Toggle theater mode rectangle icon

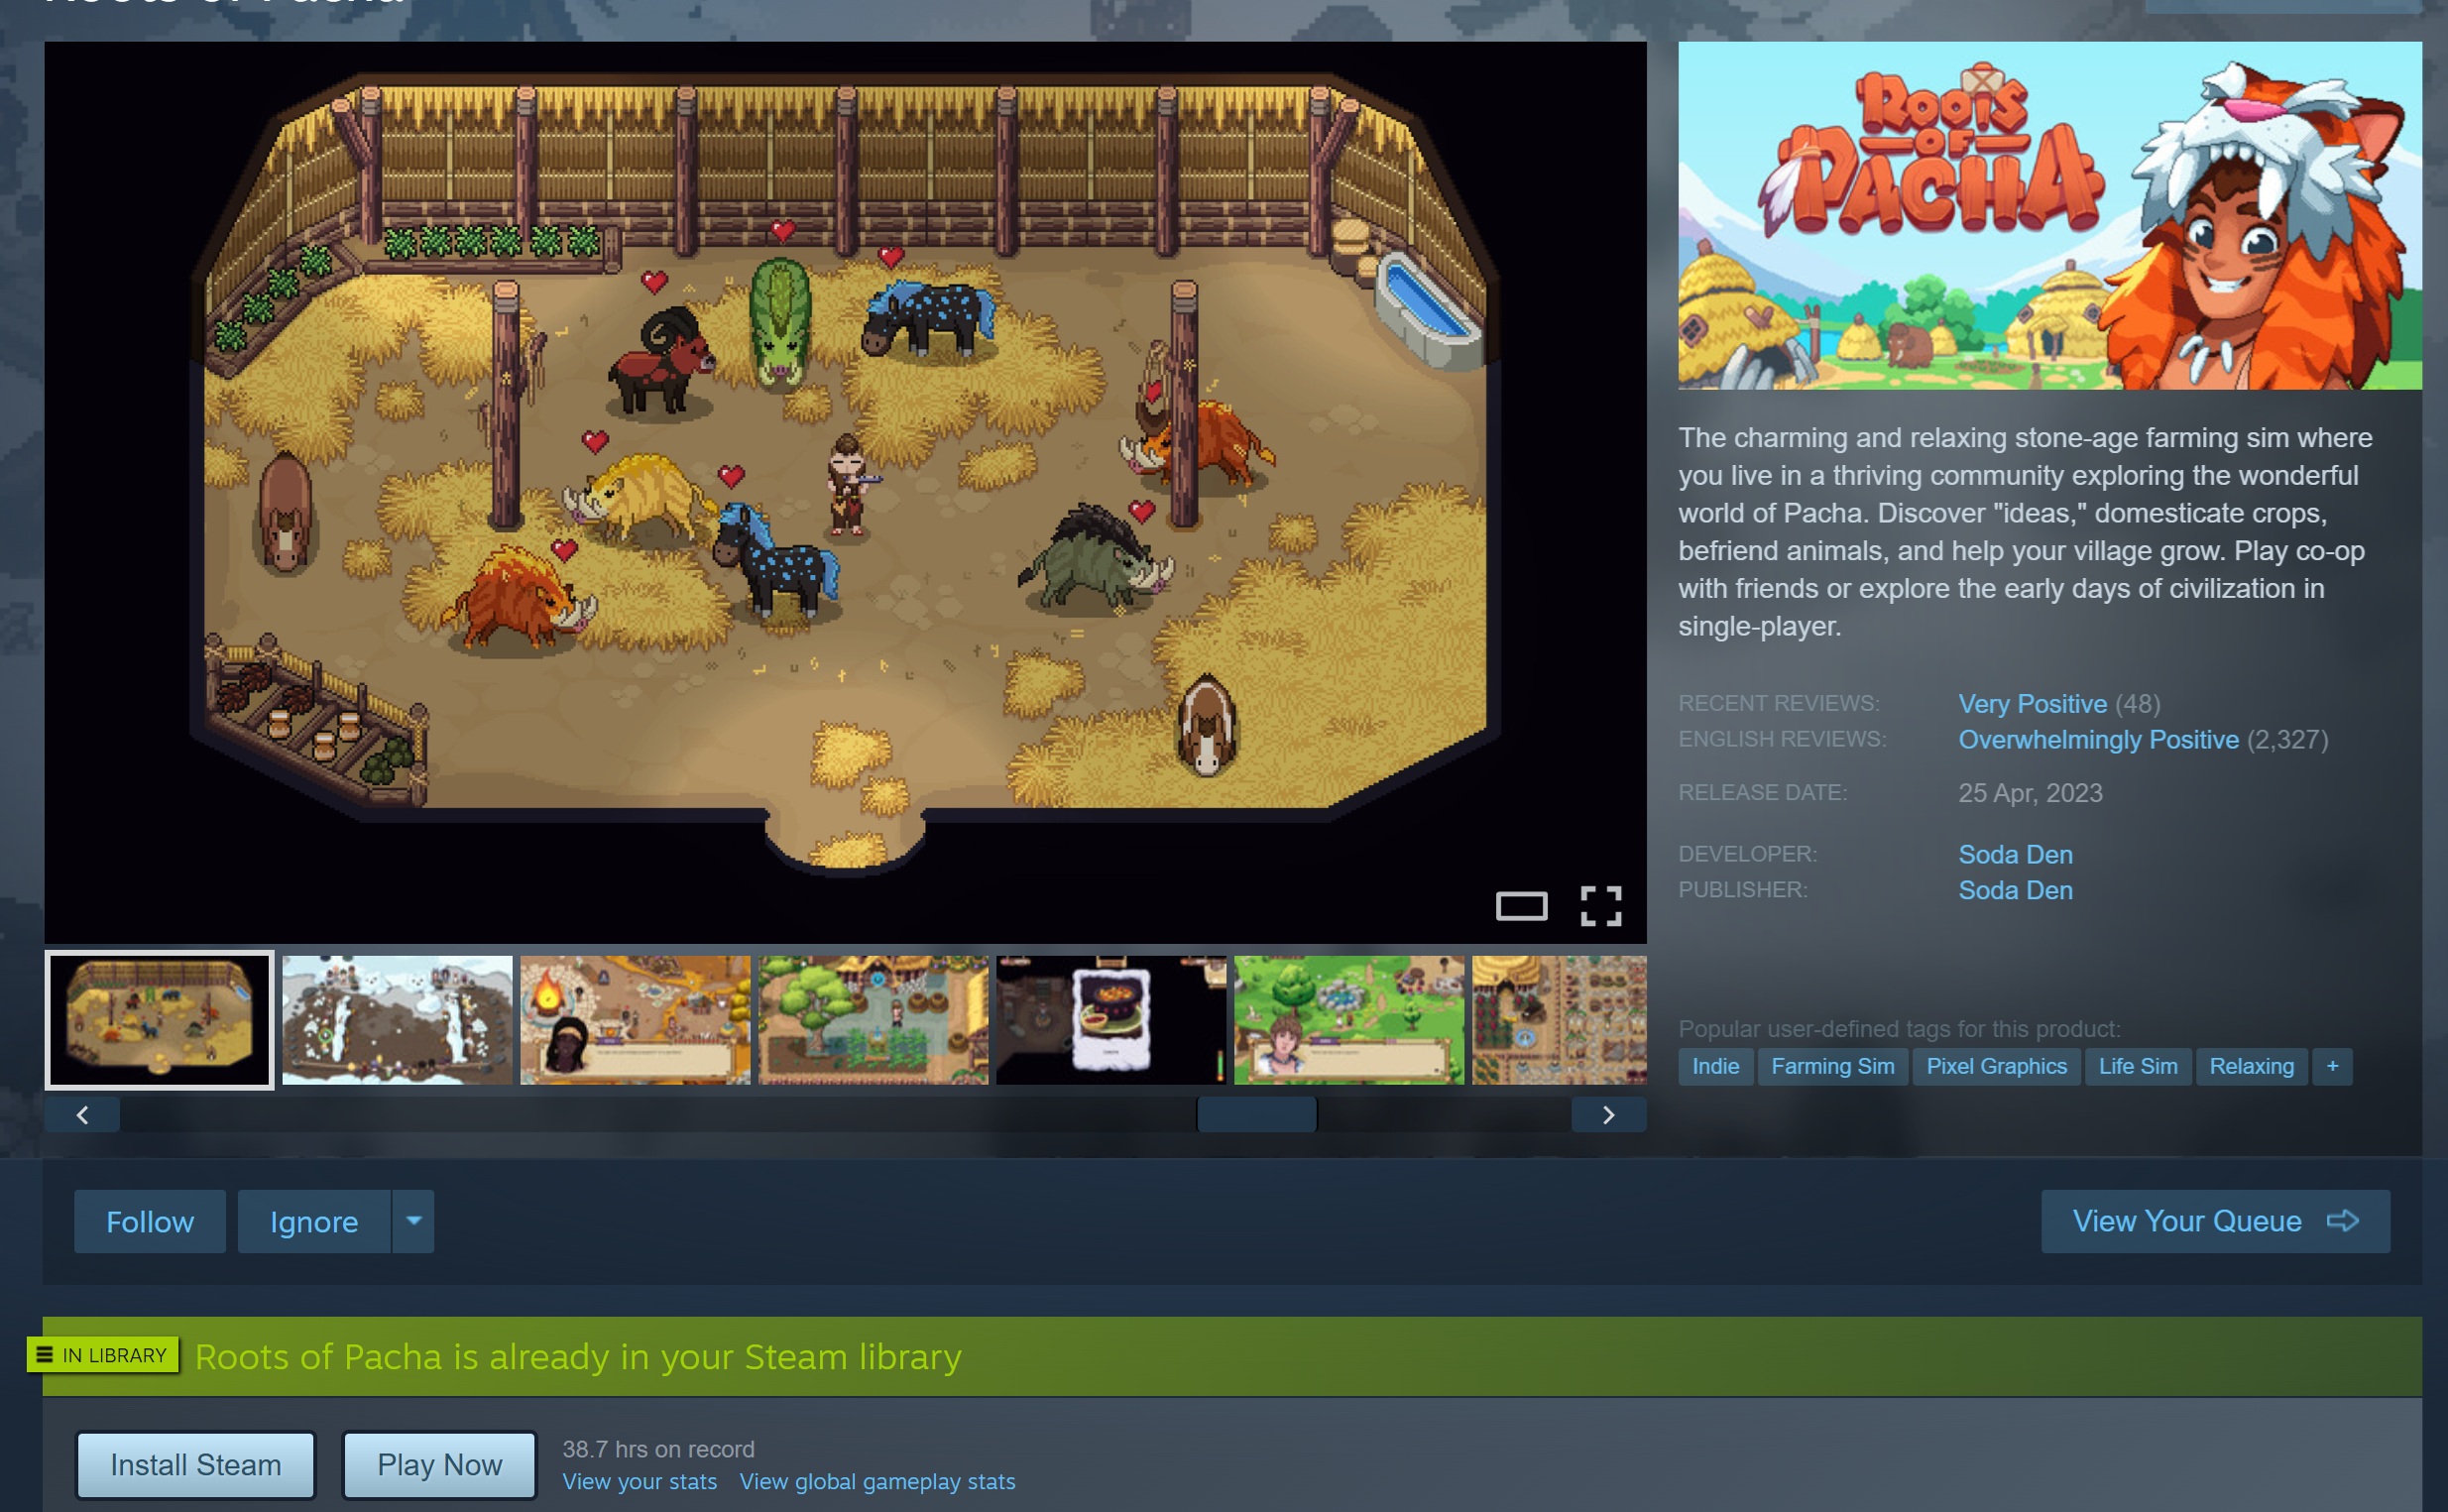coord(1521,906)
